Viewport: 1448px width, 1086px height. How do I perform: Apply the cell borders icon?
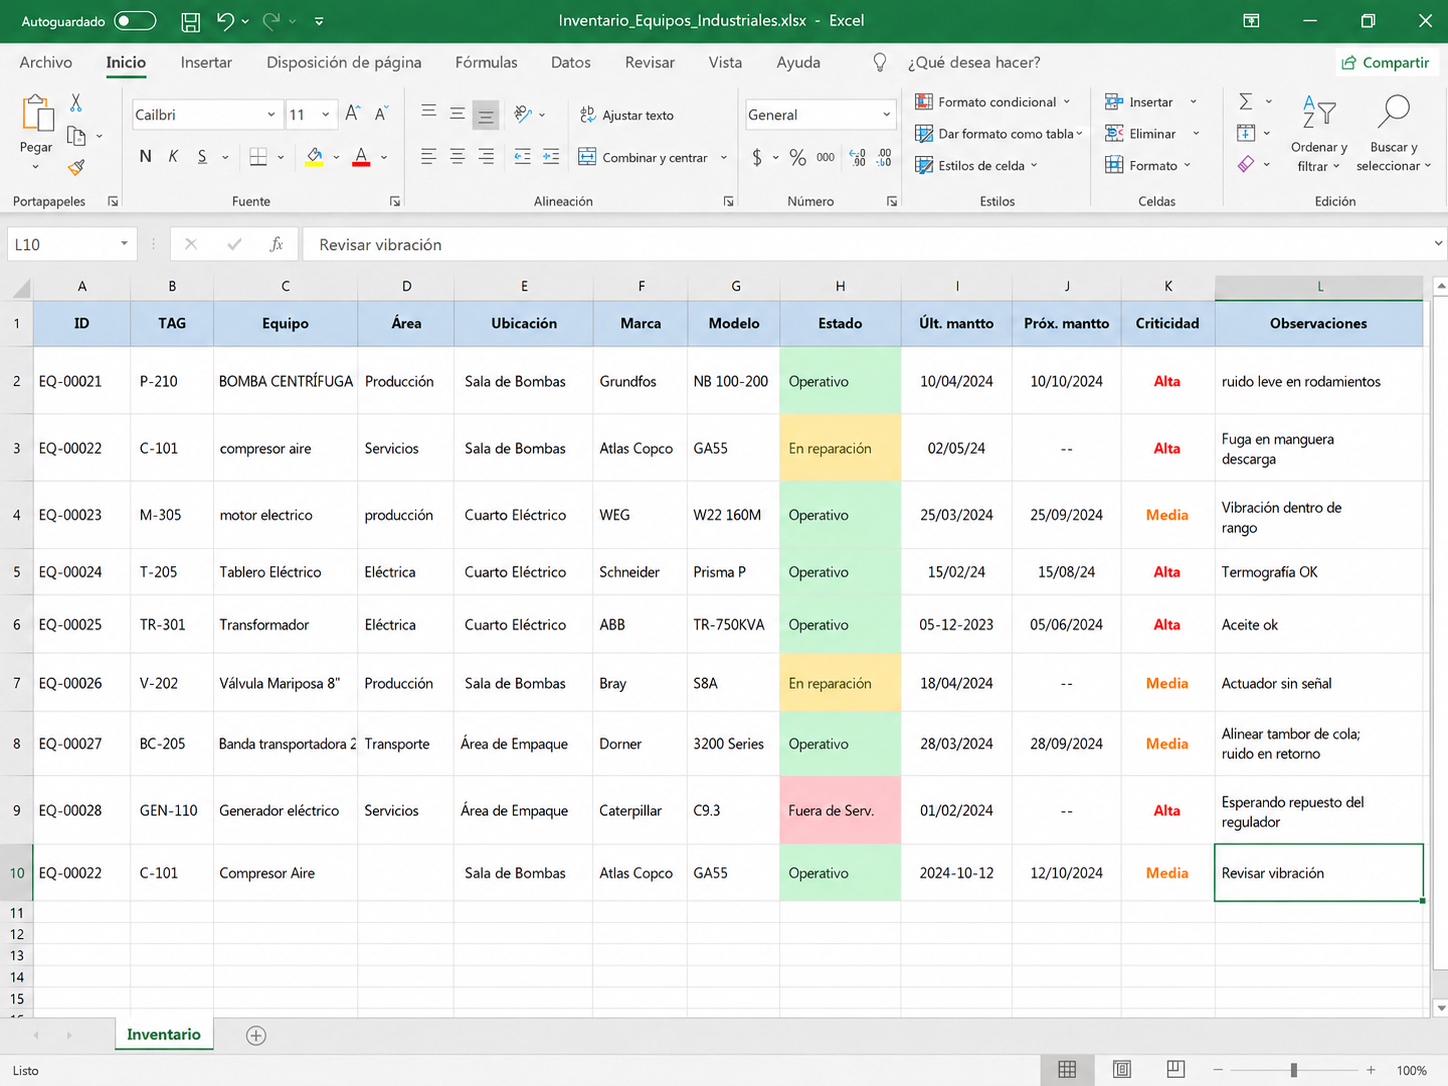(258, 157)
